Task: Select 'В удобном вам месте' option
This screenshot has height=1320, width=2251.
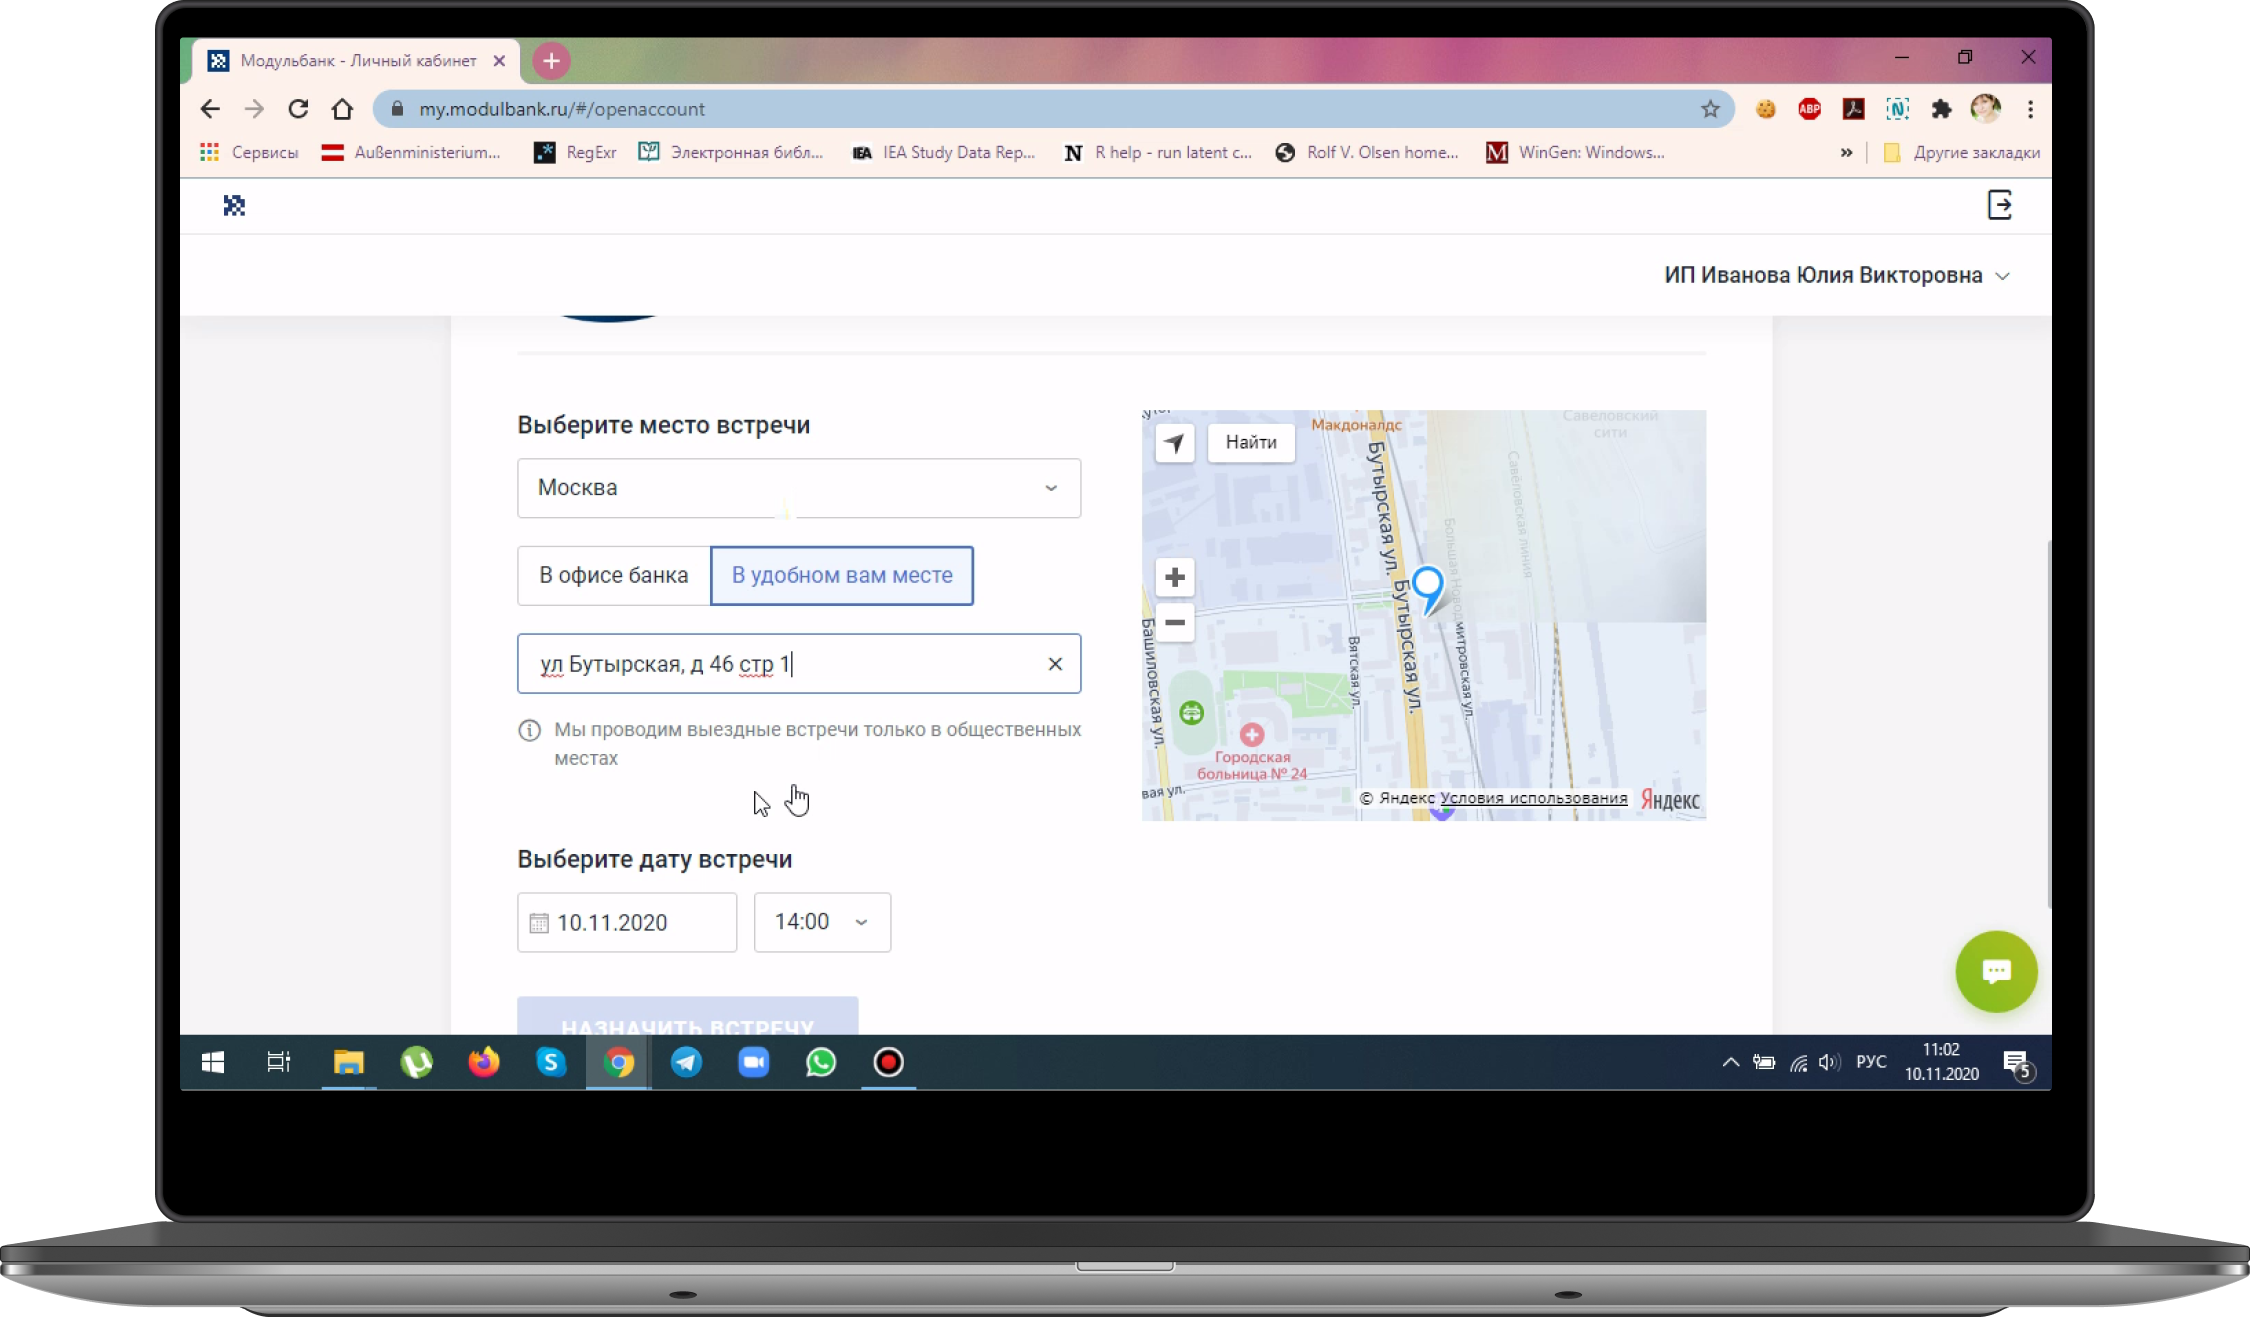Action: click(x=842, y=575)
